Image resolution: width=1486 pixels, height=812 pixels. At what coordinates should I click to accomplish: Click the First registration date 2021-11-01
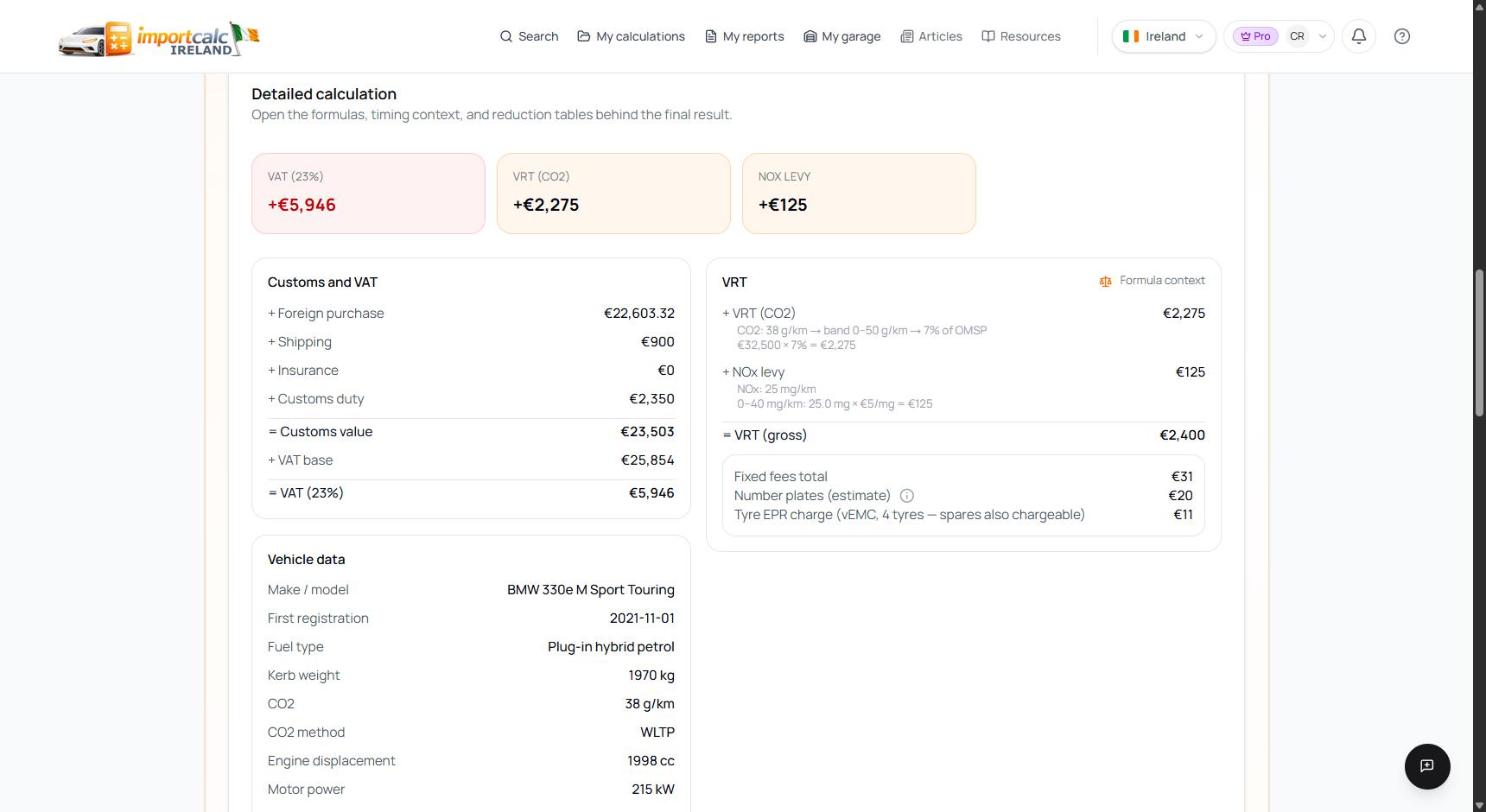[642, 619]
